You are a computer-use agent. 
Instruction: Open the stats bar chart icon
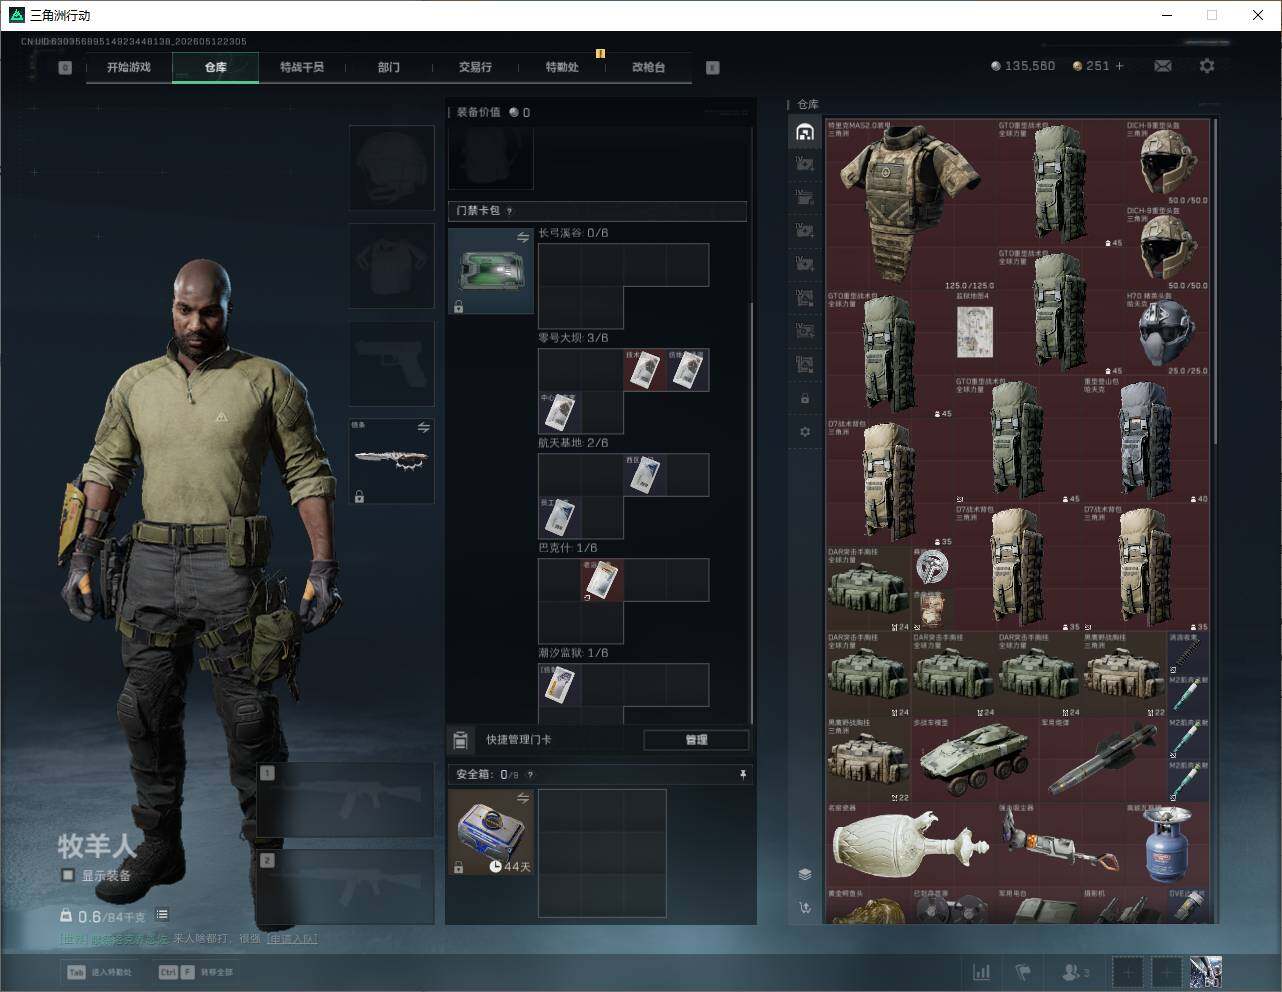(982, 971)
